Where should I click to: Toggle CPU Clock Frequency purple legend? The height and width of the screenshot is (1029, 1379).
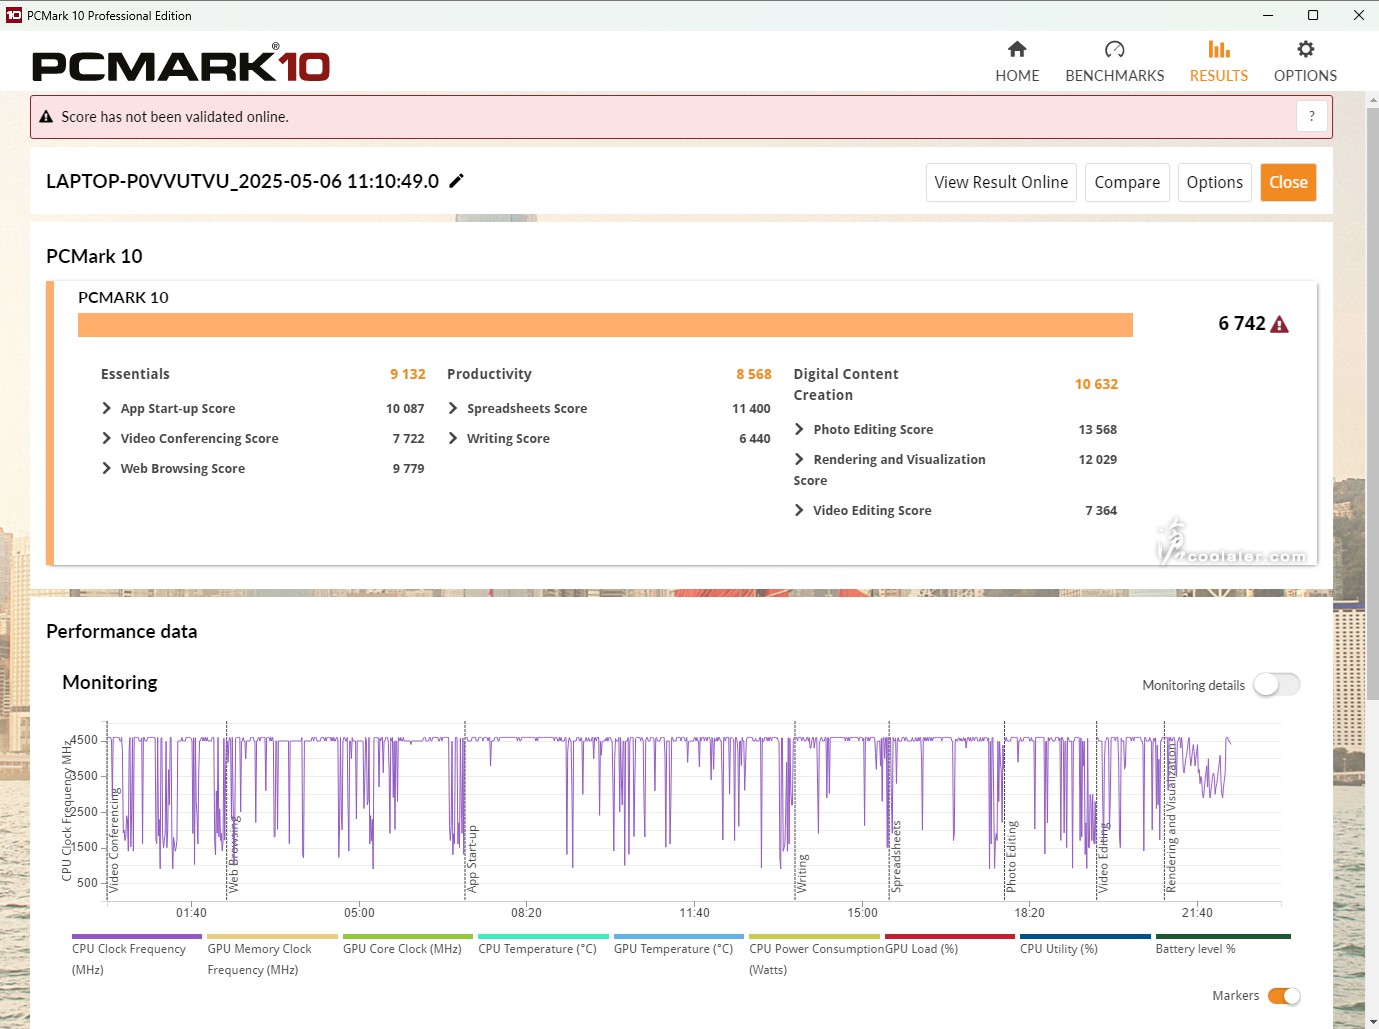(x=136, y=955)
